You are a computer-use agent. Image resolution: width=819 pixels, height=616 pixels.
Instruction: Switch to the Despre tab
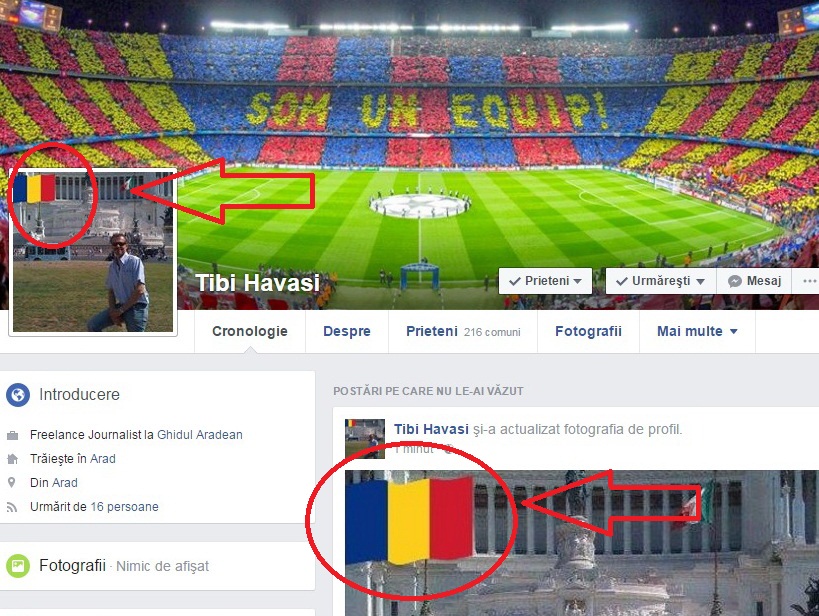coord(347,331)
